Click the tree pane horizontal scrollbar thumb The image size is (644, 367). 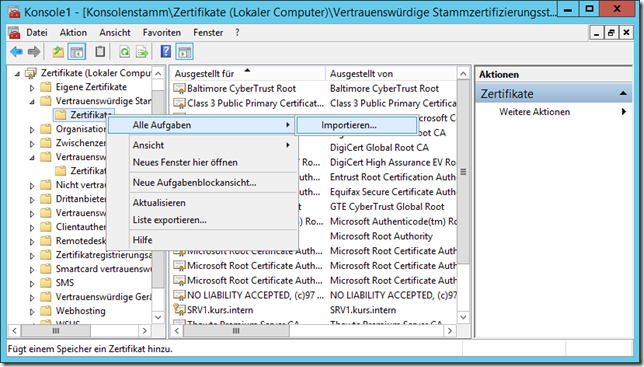[56, 330]
